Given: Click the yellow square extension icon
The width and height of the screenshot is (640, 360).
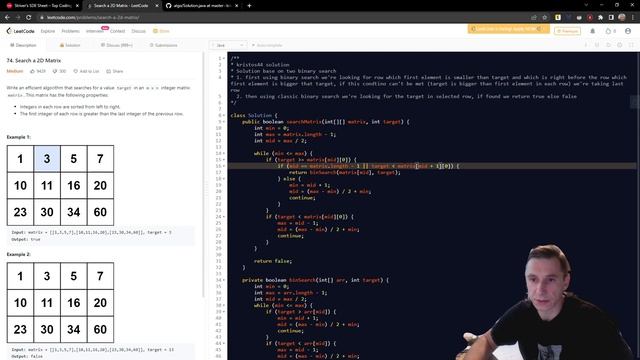Looking at the screenshot, I should [558, 18].
